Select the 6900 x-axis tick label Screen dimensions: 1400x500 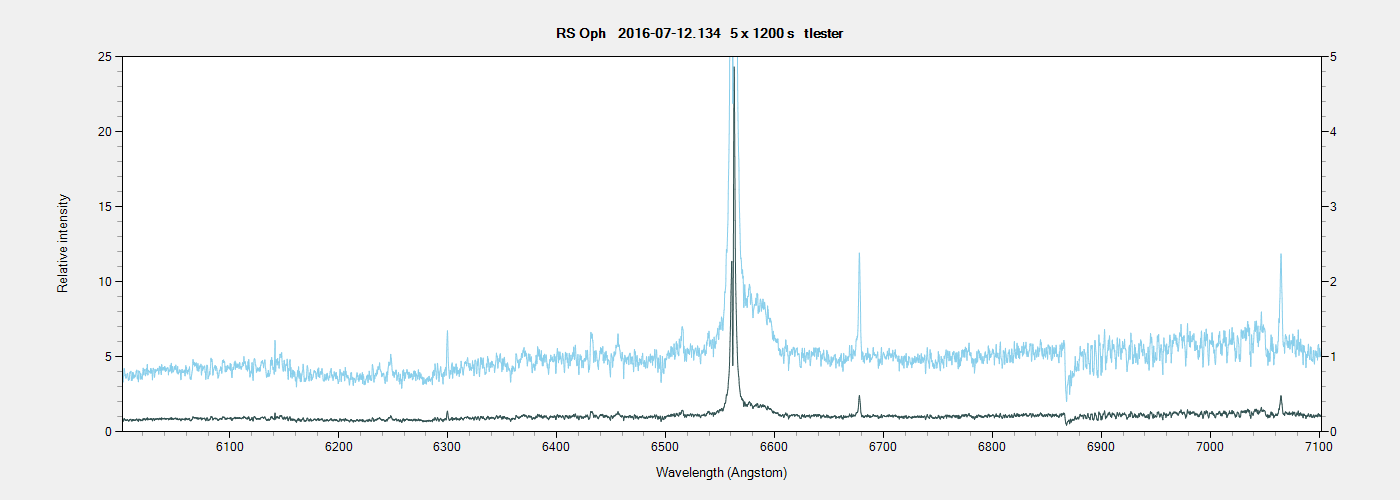point(1101,447)
